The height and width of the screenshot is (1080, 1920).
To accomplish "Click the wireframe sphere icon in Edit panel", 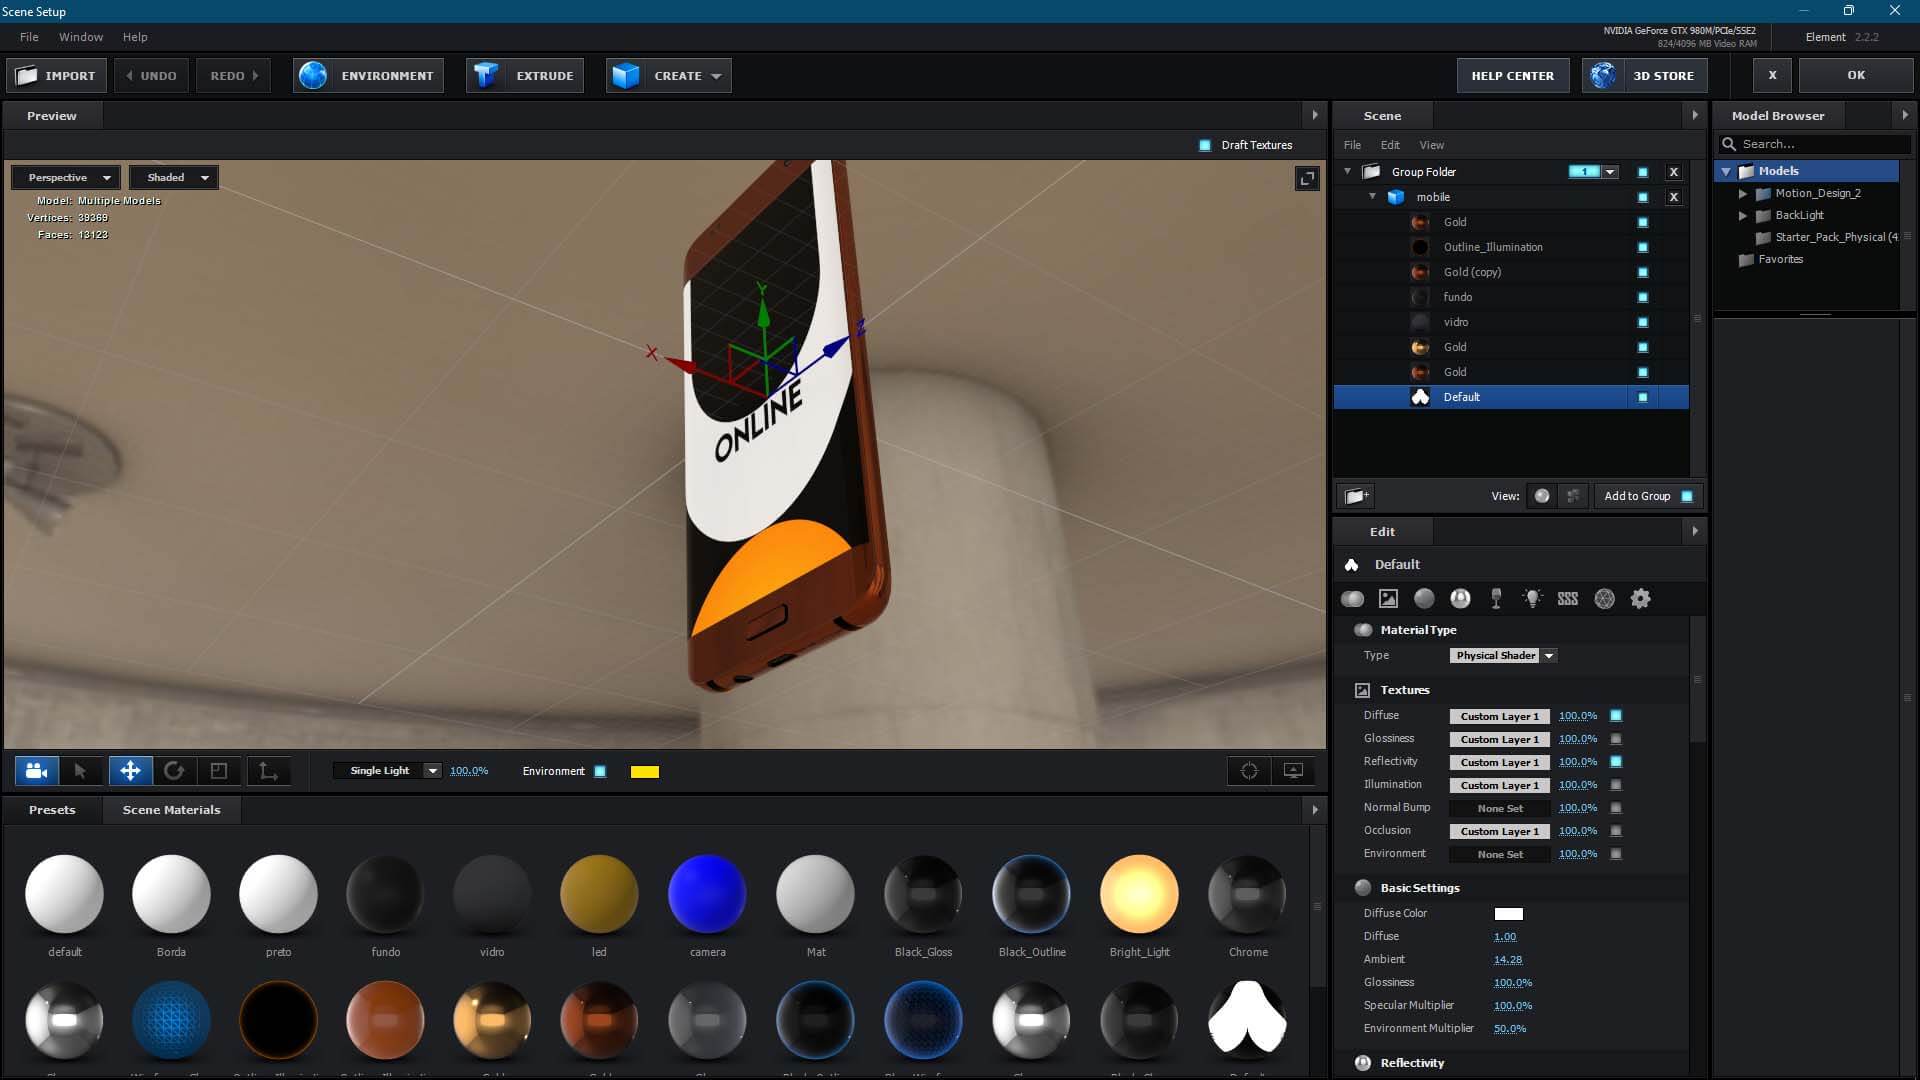I will tap(1604, 599).
